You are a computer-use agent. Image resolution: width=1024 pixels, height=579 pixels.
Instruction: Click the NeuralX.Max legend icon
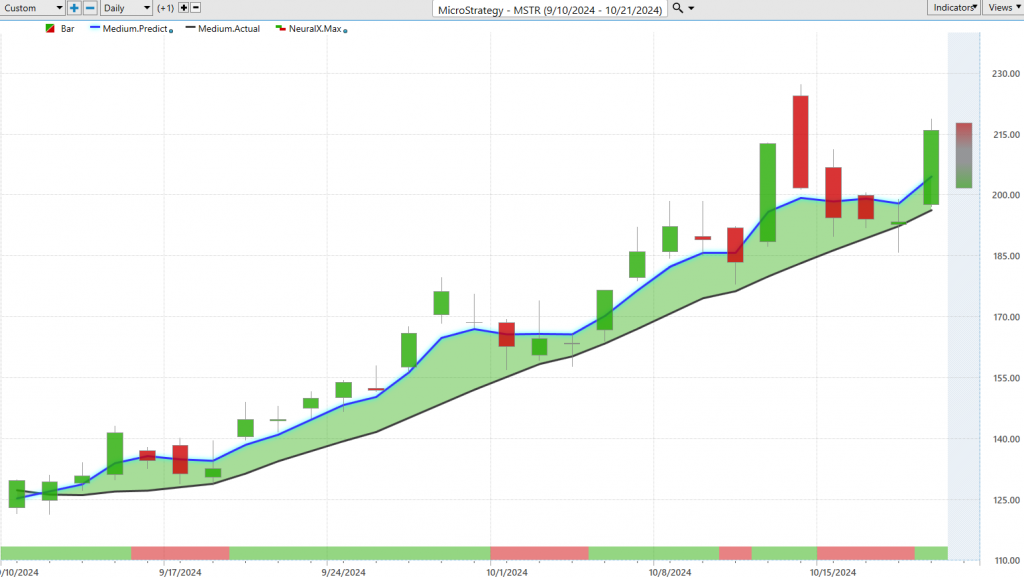[281, 29]
